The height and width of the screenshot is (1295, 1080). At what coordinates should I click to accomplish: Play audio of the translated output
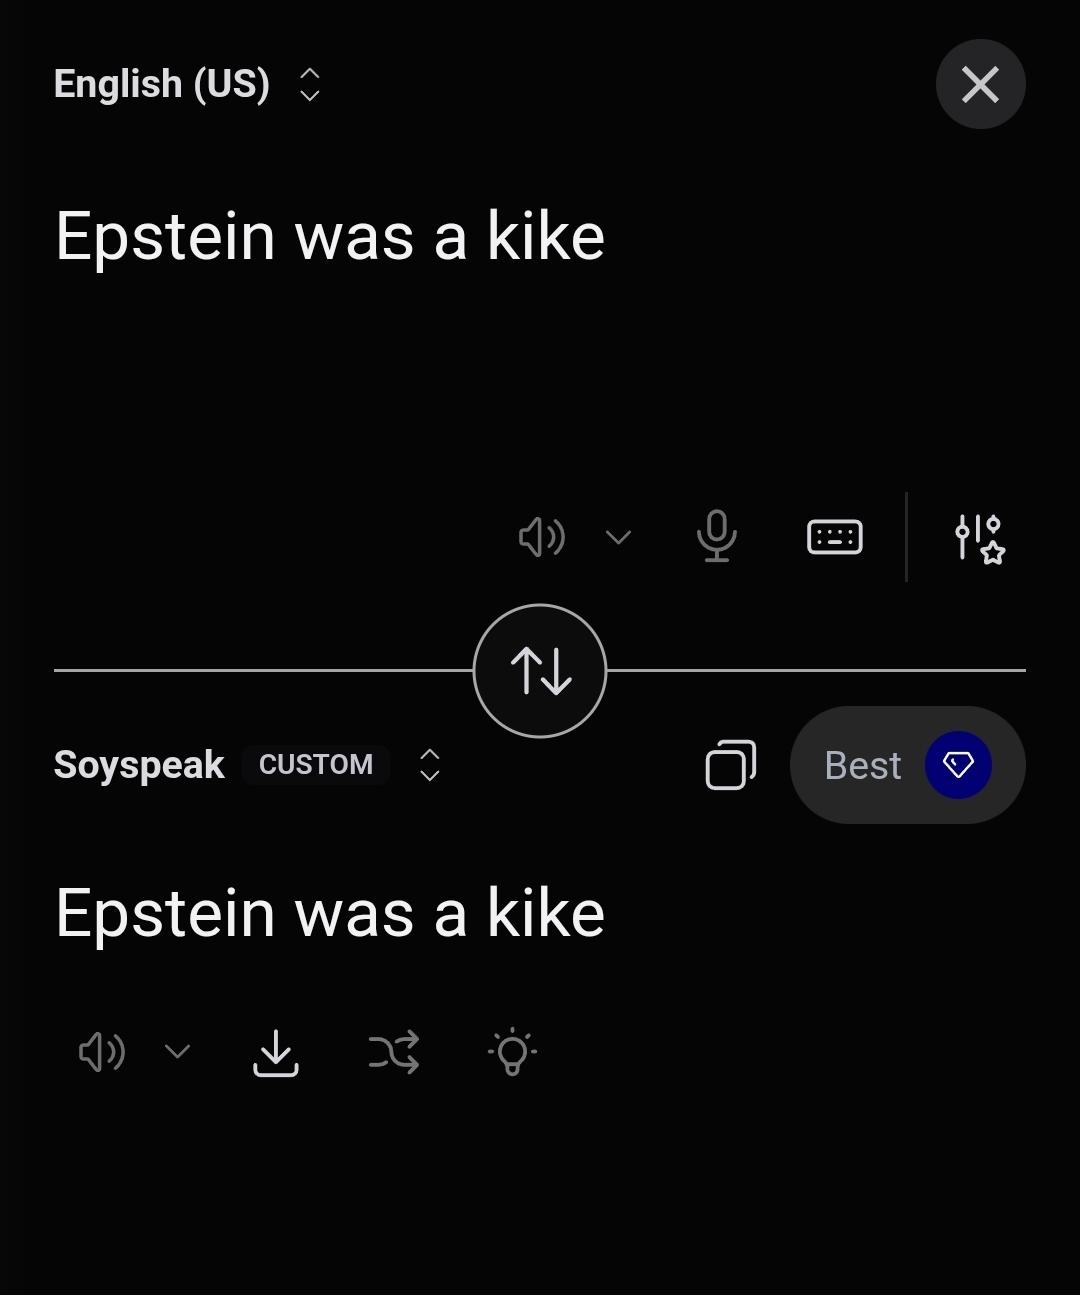pyautogui.click(x=101, y=1052)
